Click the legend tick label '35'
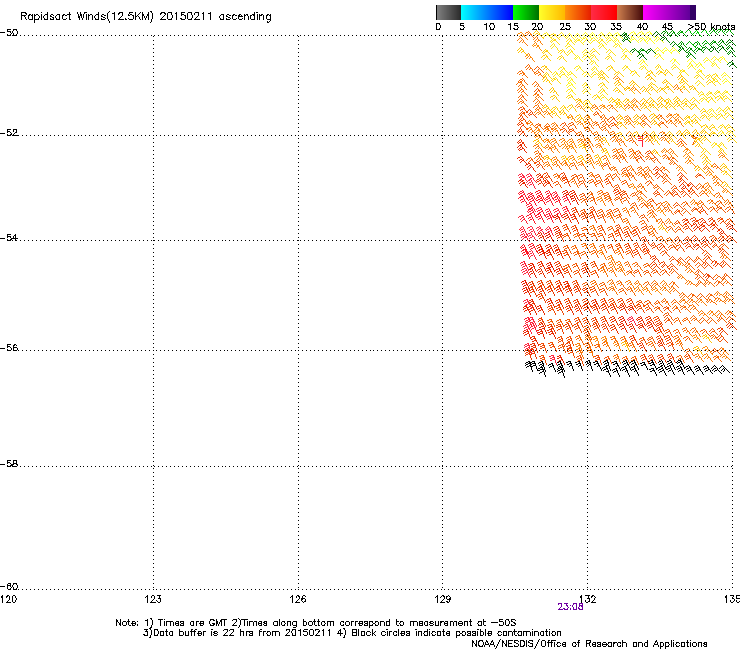The width and height of the screenshot is (740, 650). (616, 27)
